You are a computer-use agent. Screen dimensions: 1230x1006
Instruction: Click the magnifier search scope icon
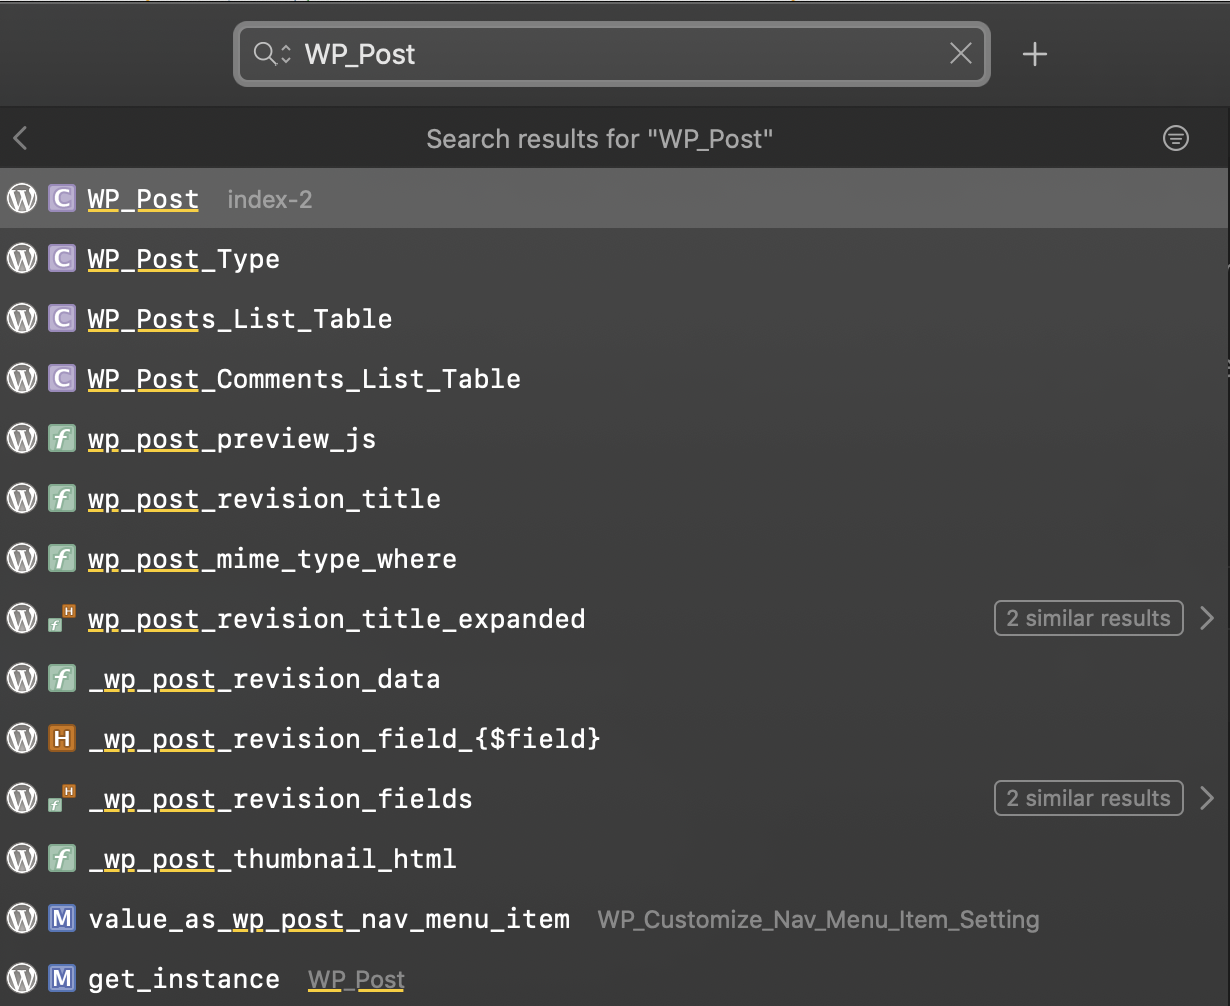pos(272,54)
